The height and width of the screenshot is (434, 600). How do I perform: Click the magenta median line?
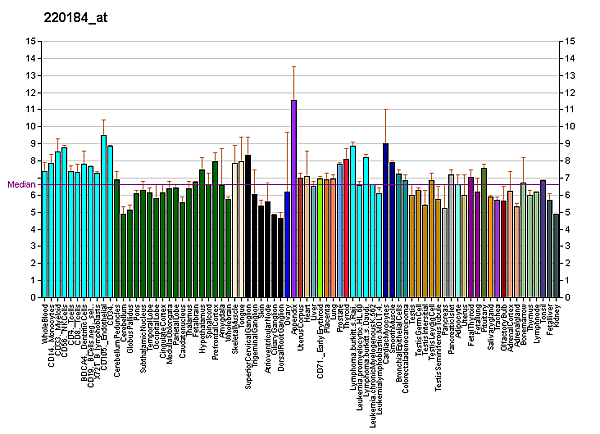[300, 183]
